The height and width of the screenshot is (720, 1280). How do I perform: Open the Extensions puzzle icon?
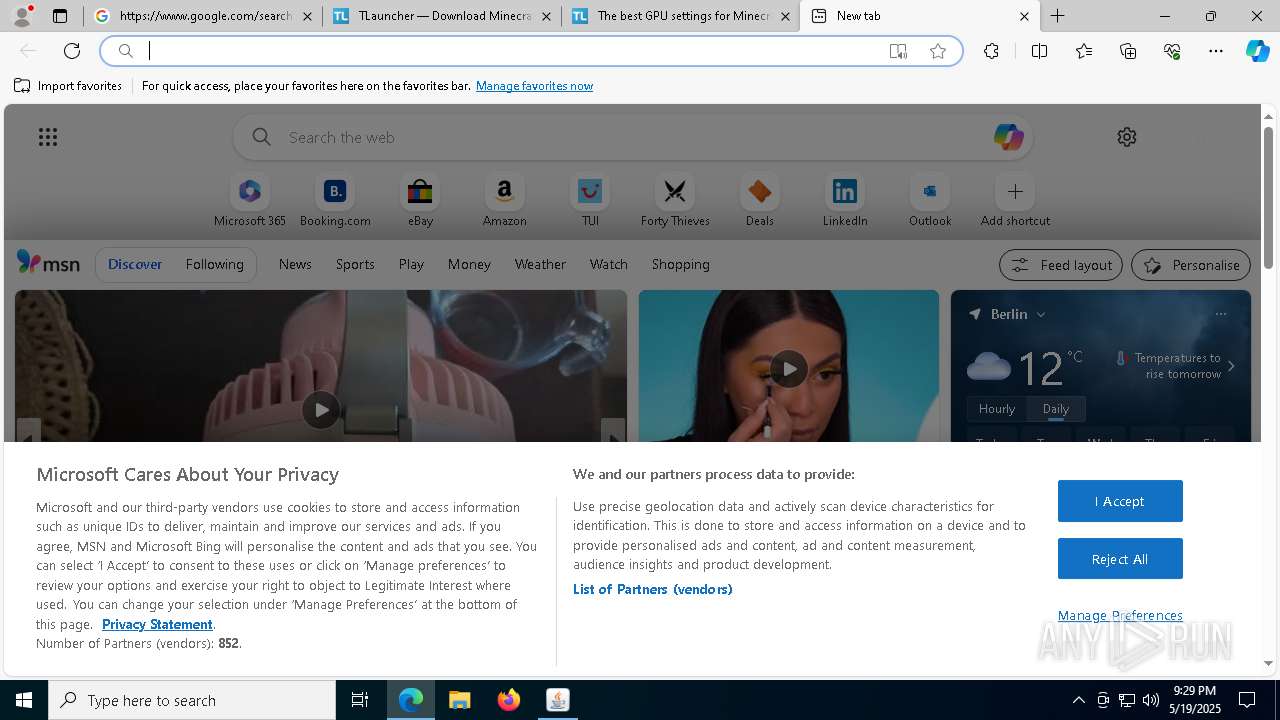click(x=991, y=51)
